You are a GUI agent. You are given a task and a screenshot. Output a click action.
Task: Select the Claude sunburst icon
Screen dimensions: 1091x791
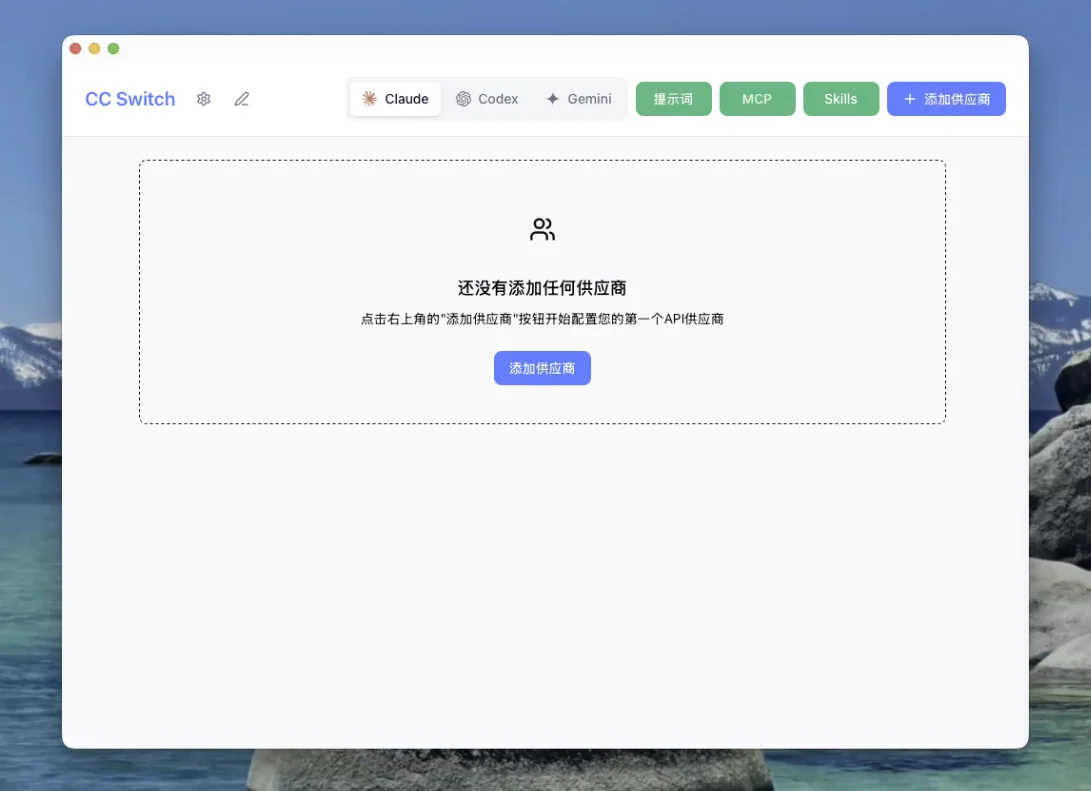369,98
